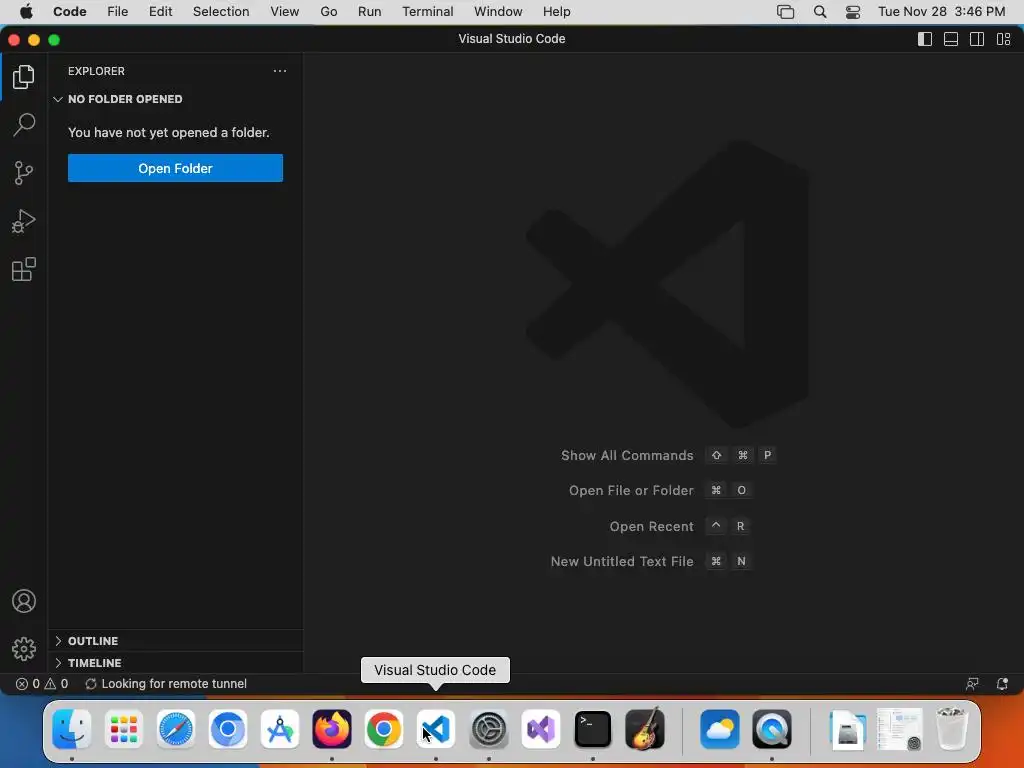
Task: Open Explorer's Views and More Actions ellipsis
Action: pos(280,71)
